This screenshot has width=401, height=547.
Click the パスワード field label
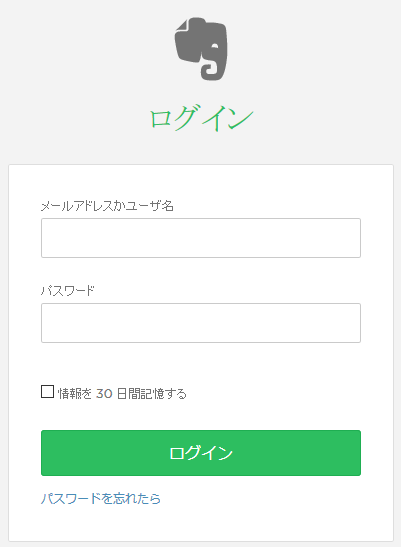68,290
